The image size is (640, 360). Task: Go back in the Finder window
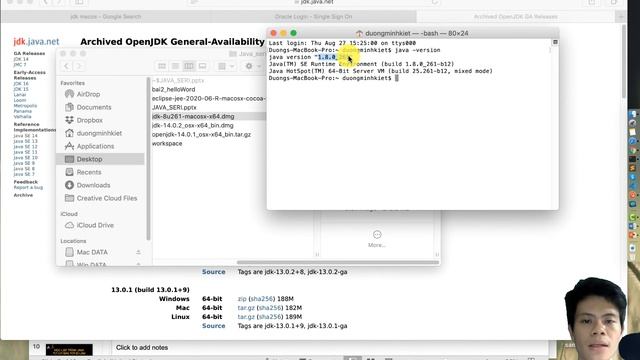point(67,66)
